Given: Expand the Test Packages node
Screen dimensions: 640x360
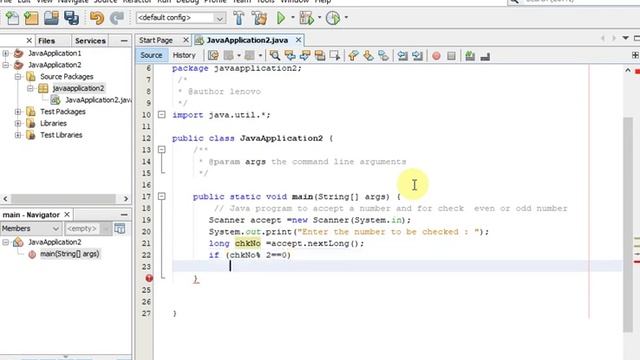Looking at the screenshot, I should pos(18,111).
